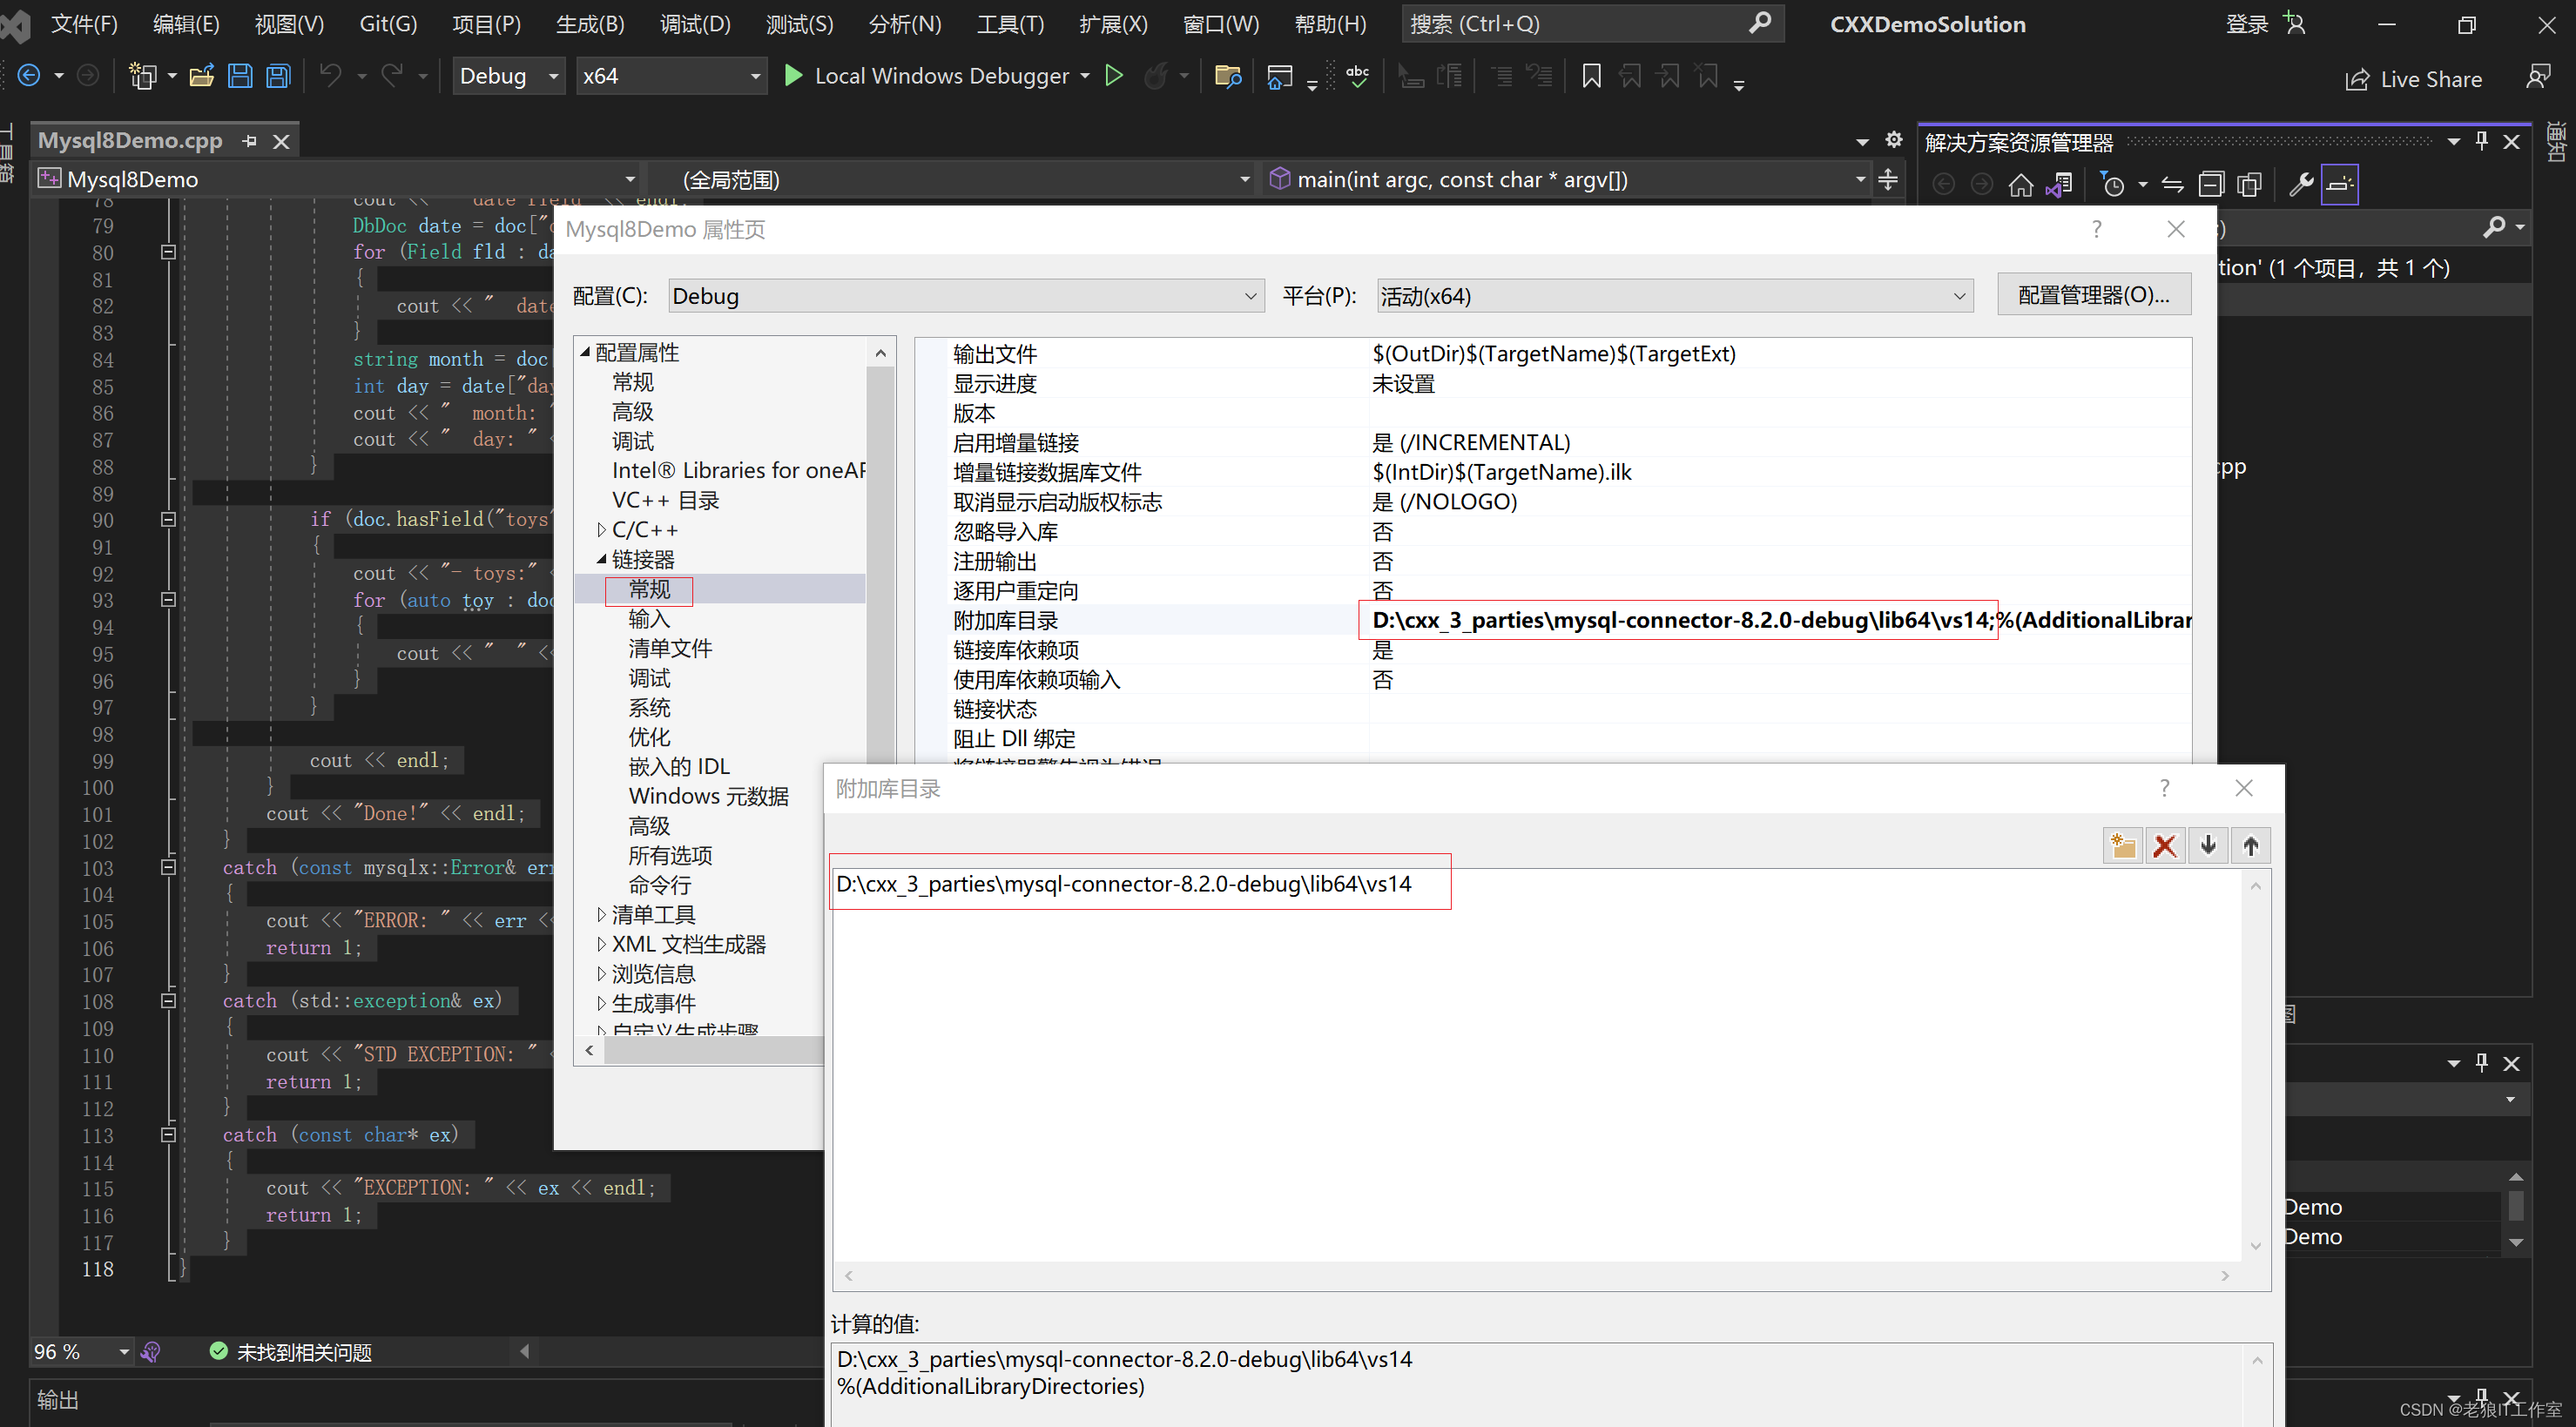This screenshot has height=1427, width=2576.
Task: Click the toolbar bookmark icon
Action: pyautogui.click(x=1591, y=76)
